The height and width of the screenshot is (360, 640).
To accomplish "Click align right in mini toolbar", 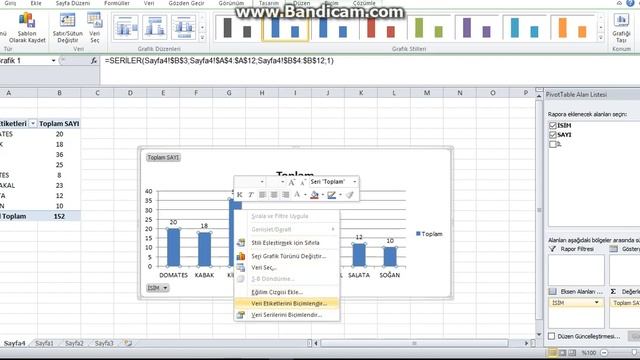I will point(285,195).
